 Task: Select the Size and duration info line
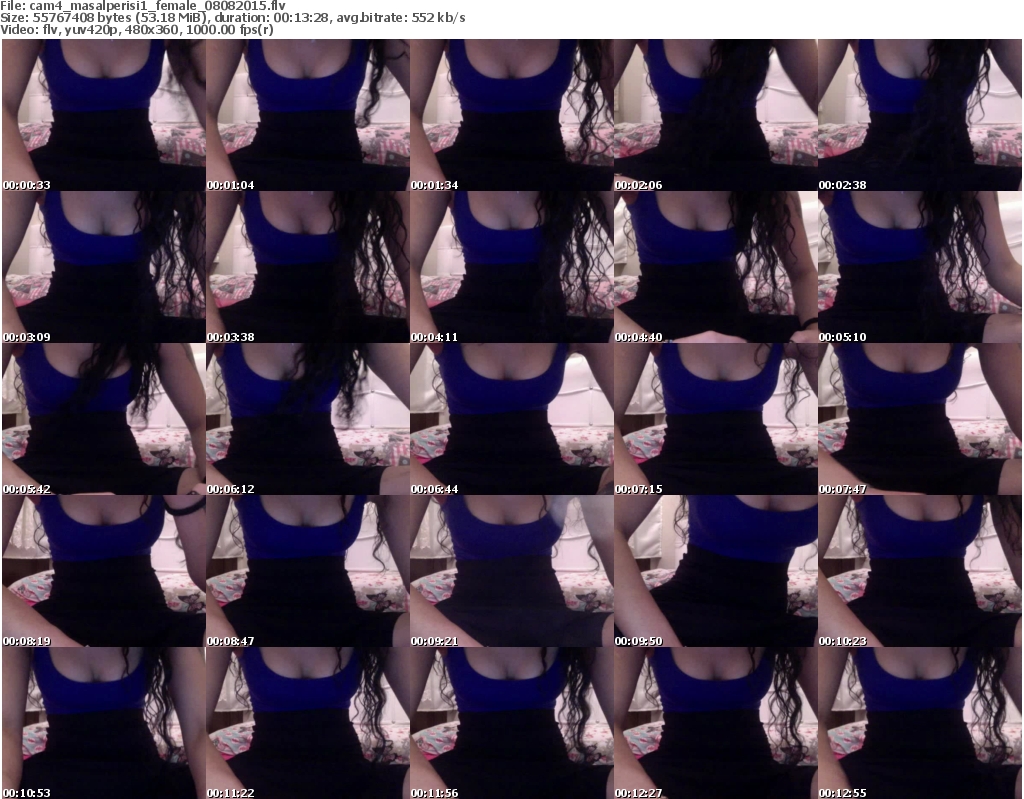[x=232, y=18]
